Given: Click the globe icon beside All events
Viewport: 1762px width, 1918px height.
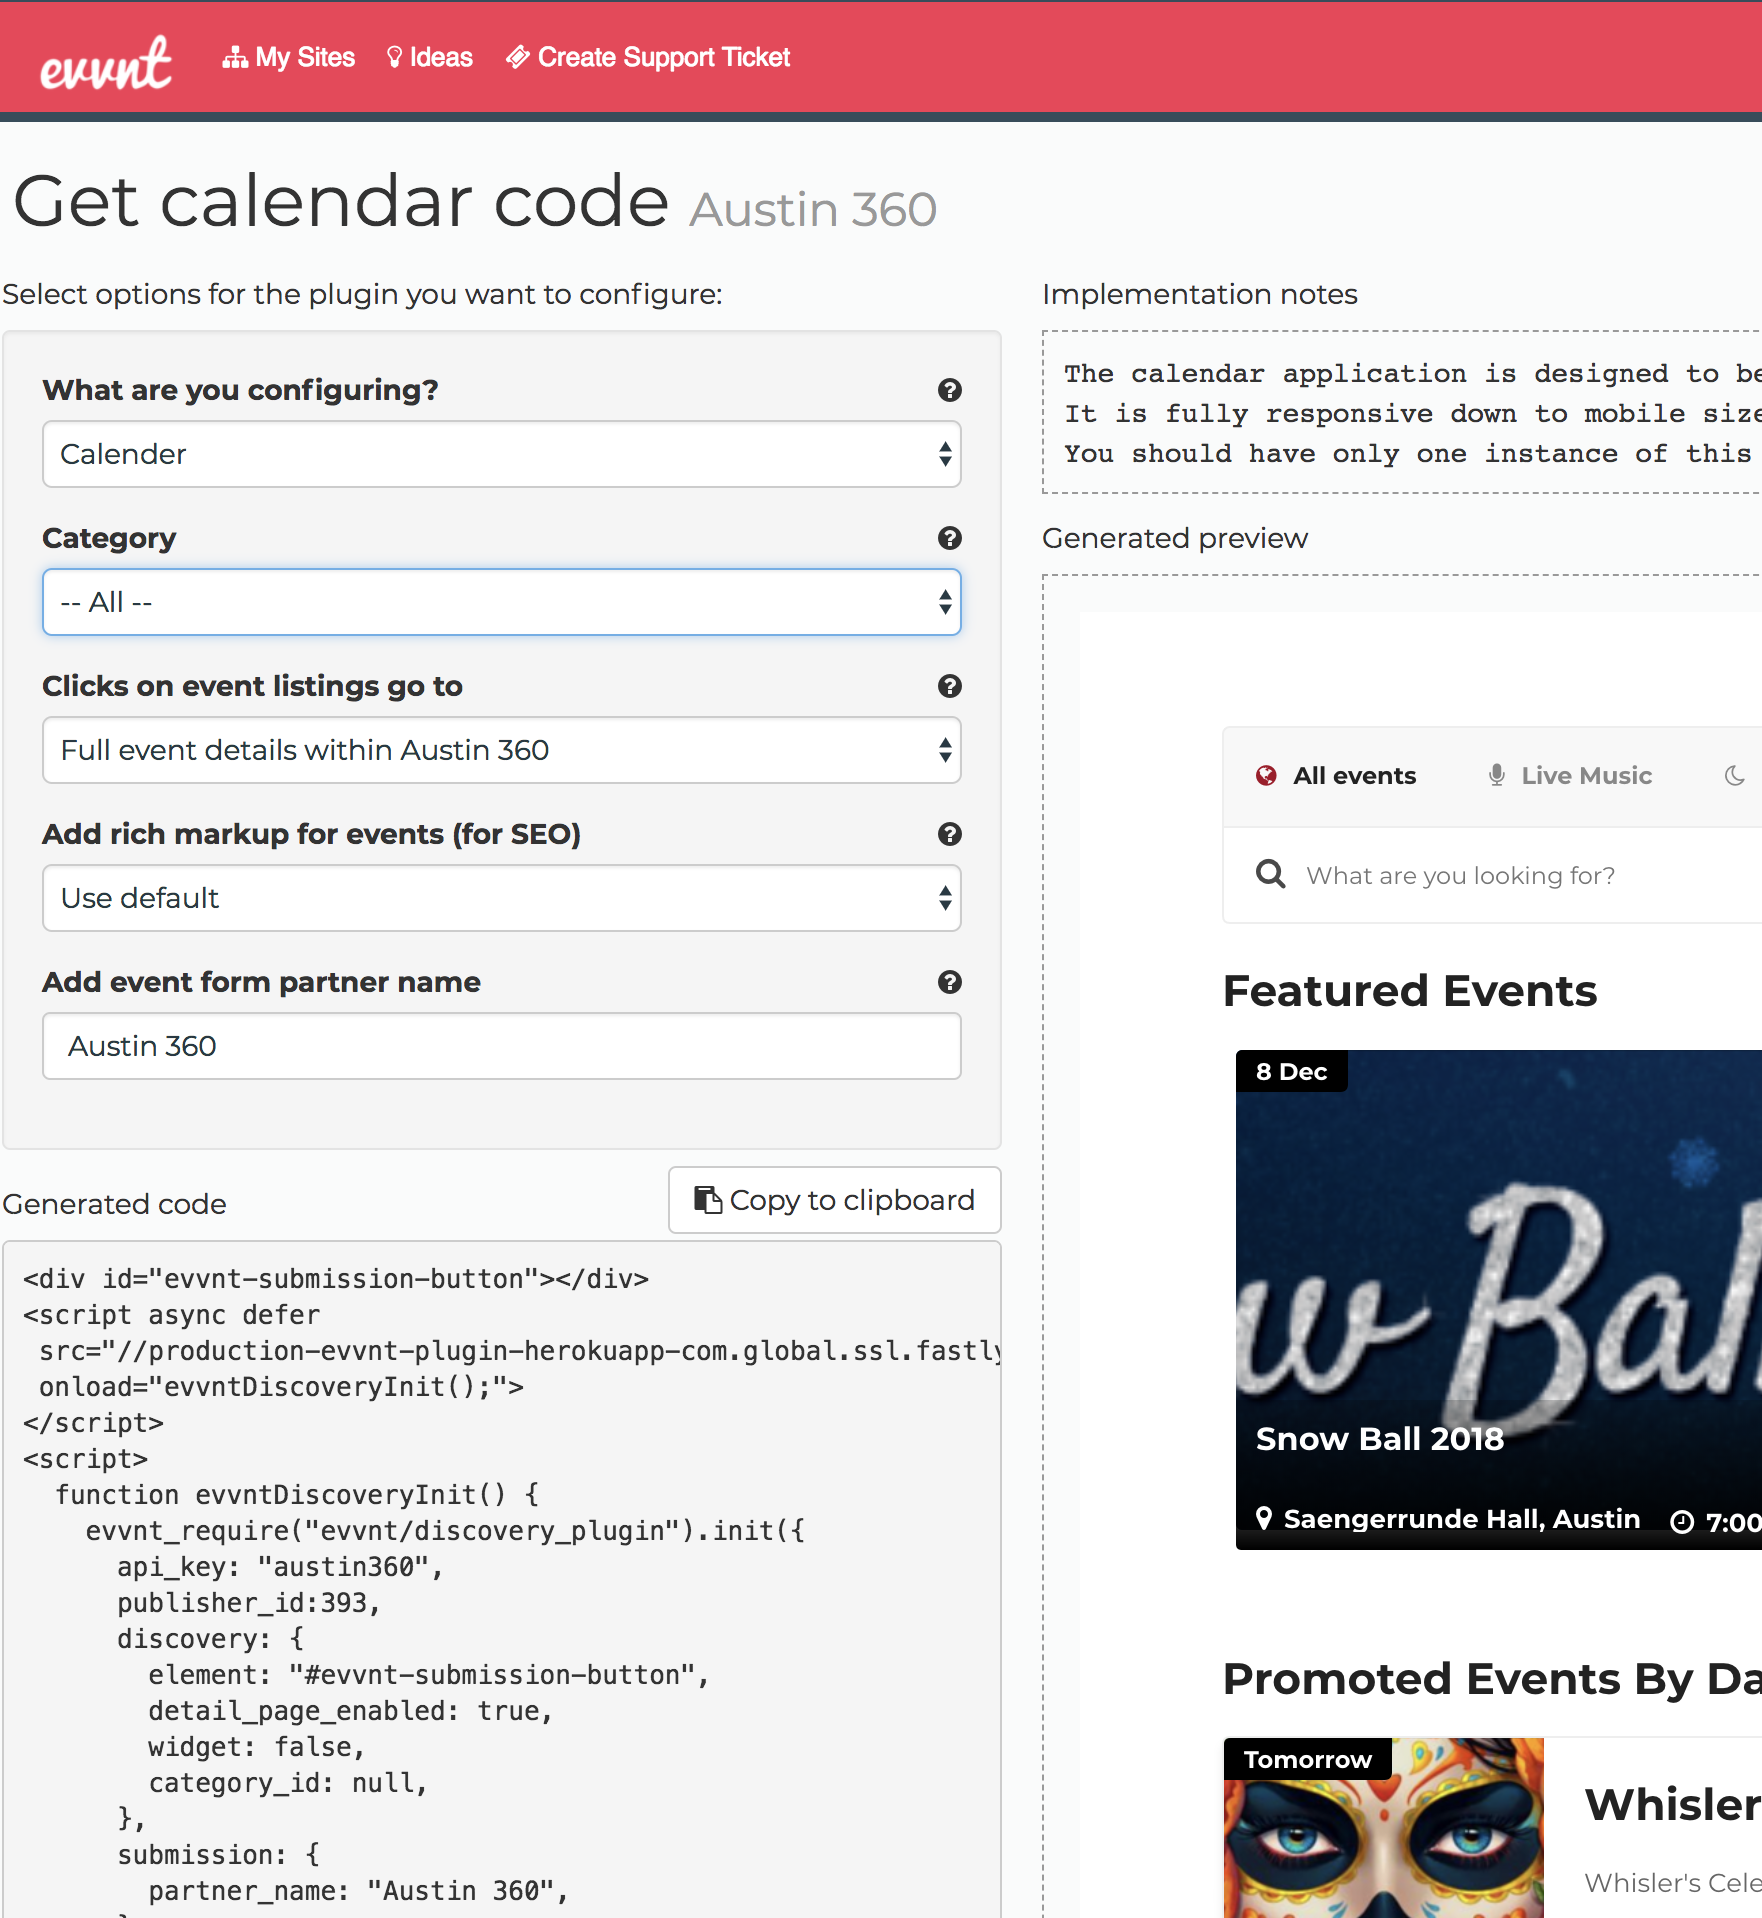Looking at the screenshot, I should click(x=1266, y=776).
